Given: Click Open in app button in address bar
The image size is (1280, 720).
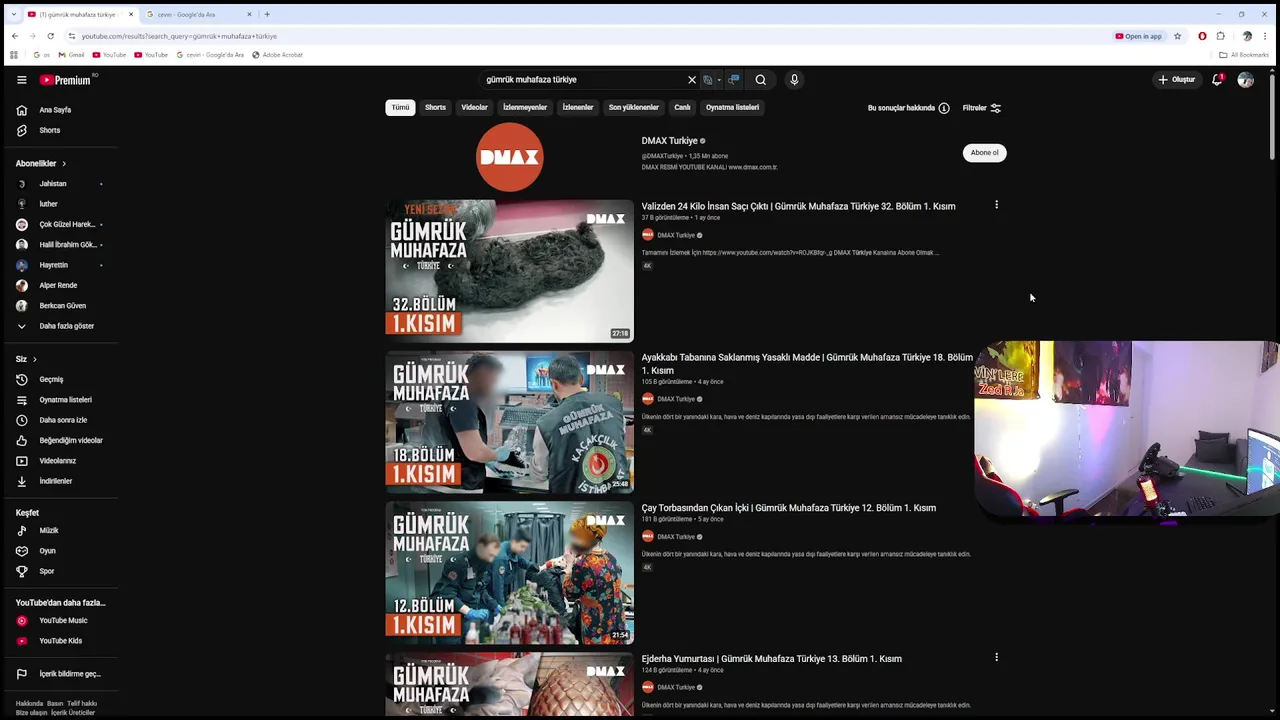Looking at the screenshot, I should coord(1138,36).
